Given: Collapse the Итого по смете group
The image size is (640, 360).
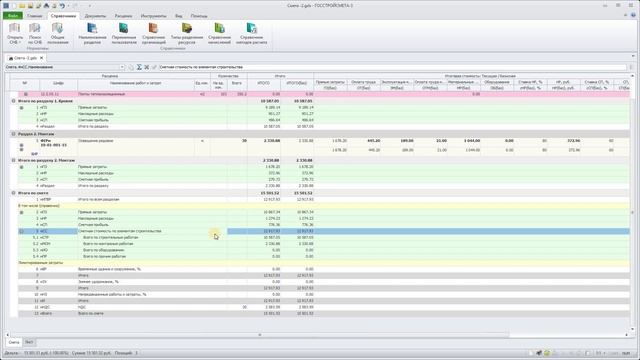Looking at the screenshot, I should coord(13,193).
